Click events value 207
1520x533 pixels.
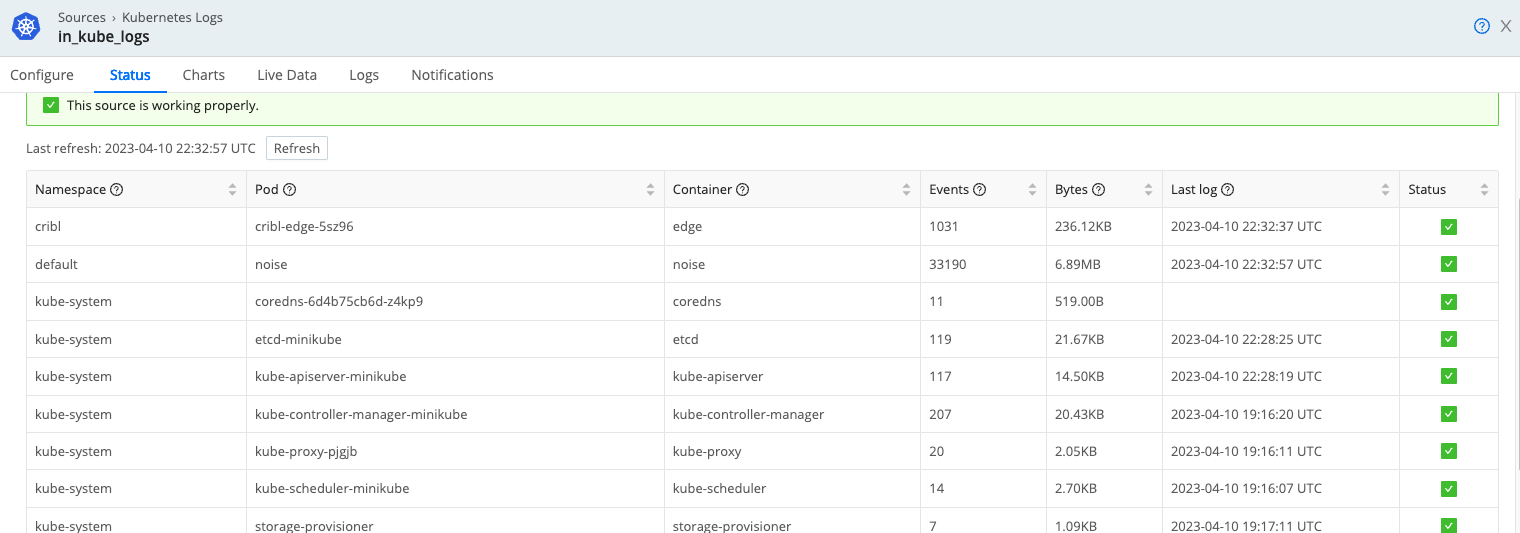(940, 414)
